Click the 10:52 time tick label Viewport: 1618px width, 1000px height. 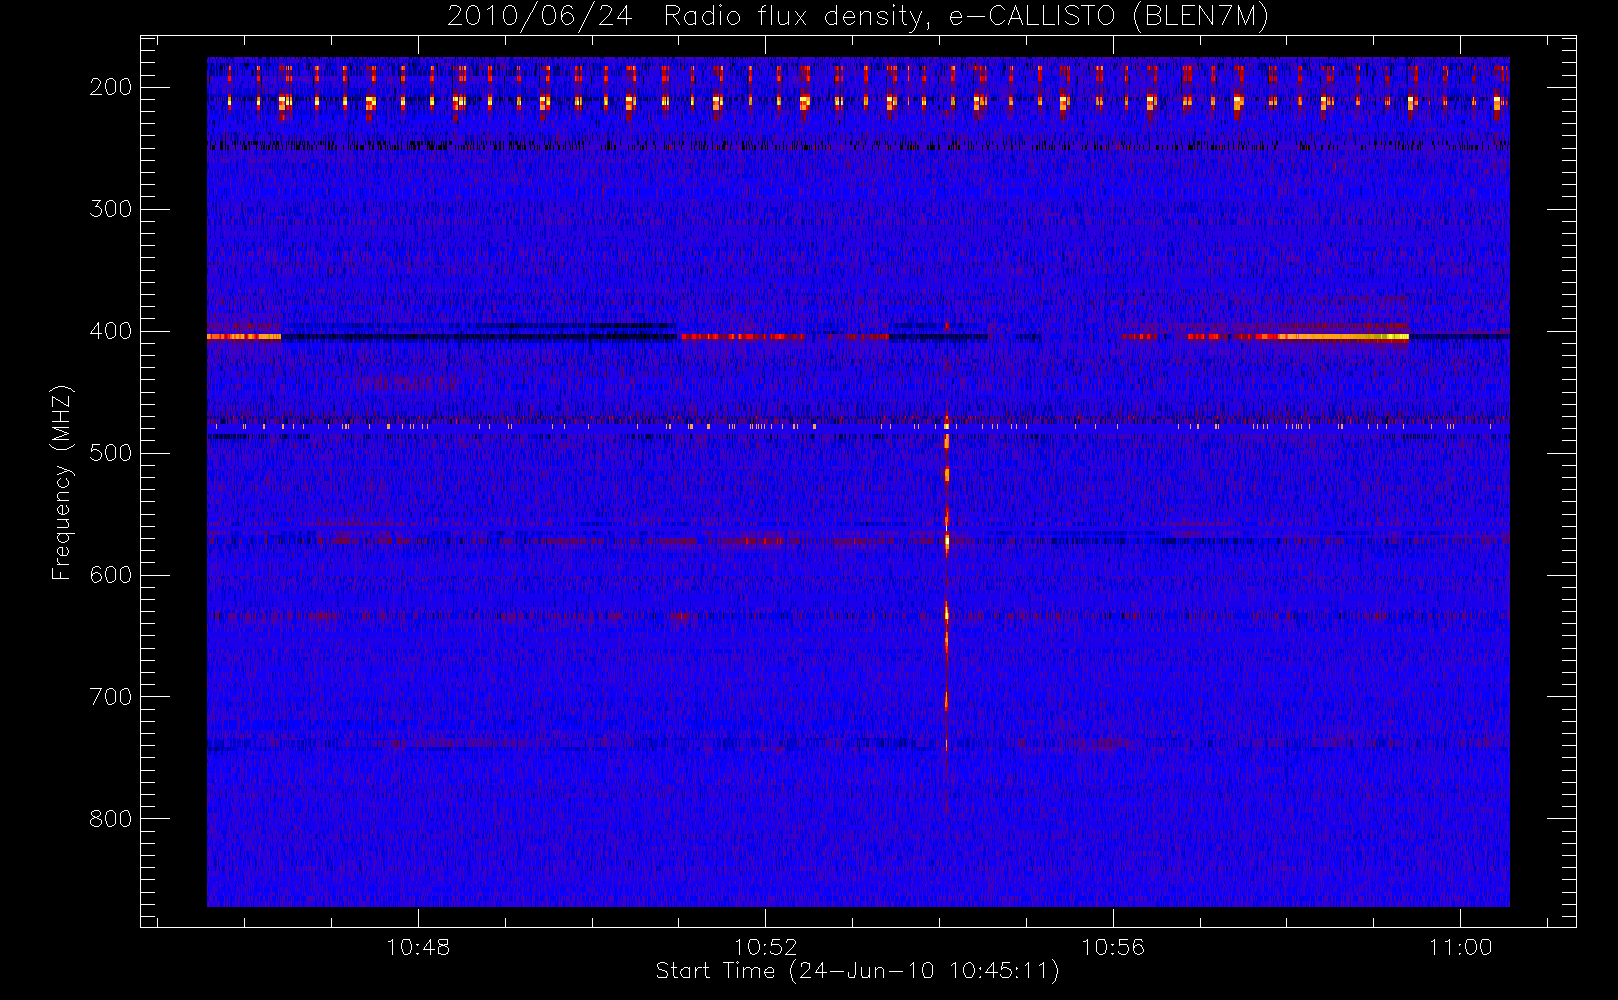(766, 947)
